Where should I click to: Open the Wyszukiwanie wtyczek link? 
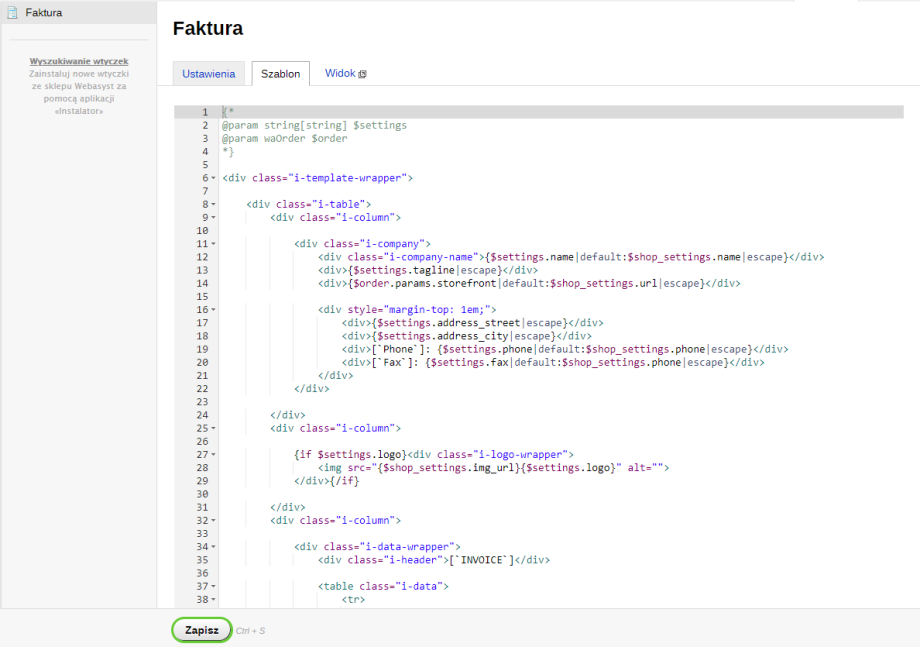click(78, 61)
